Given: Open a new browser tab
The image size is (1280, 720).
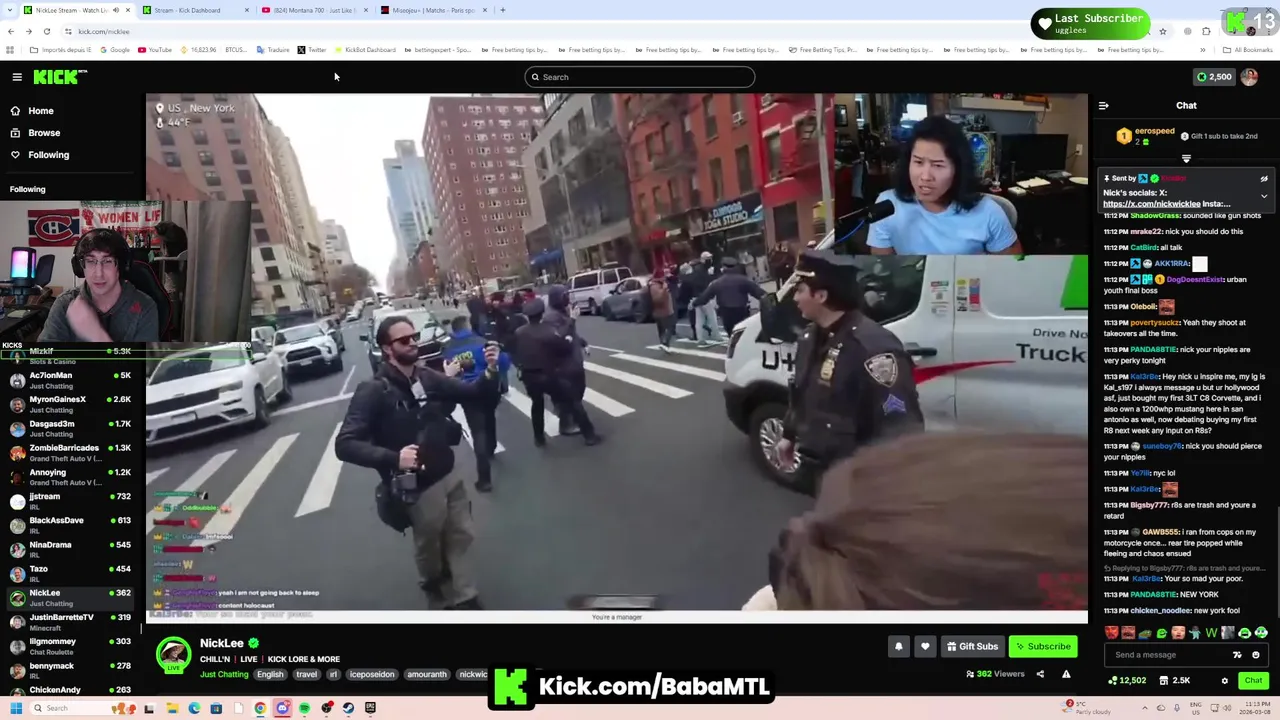Looking at the screenshot, I should [x=502, y=10].
